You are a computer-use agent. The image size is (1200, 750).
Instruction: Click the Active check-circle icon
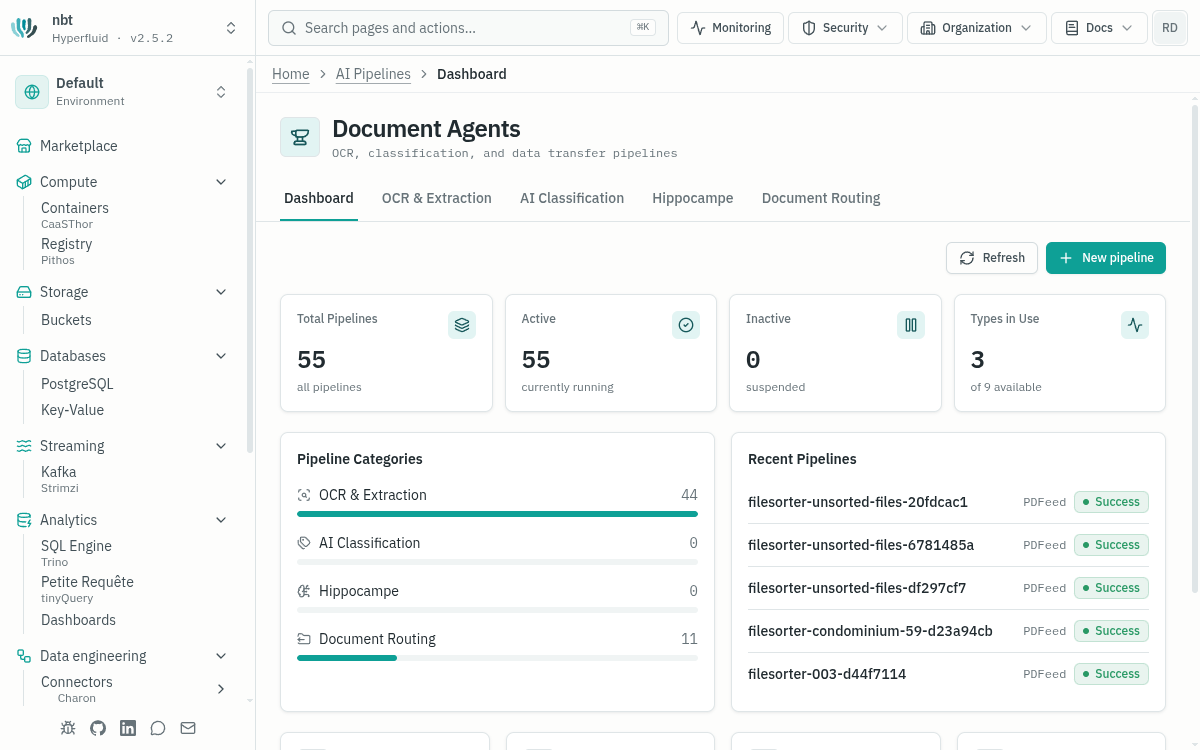pyautogui.click(x=686, y=325)
